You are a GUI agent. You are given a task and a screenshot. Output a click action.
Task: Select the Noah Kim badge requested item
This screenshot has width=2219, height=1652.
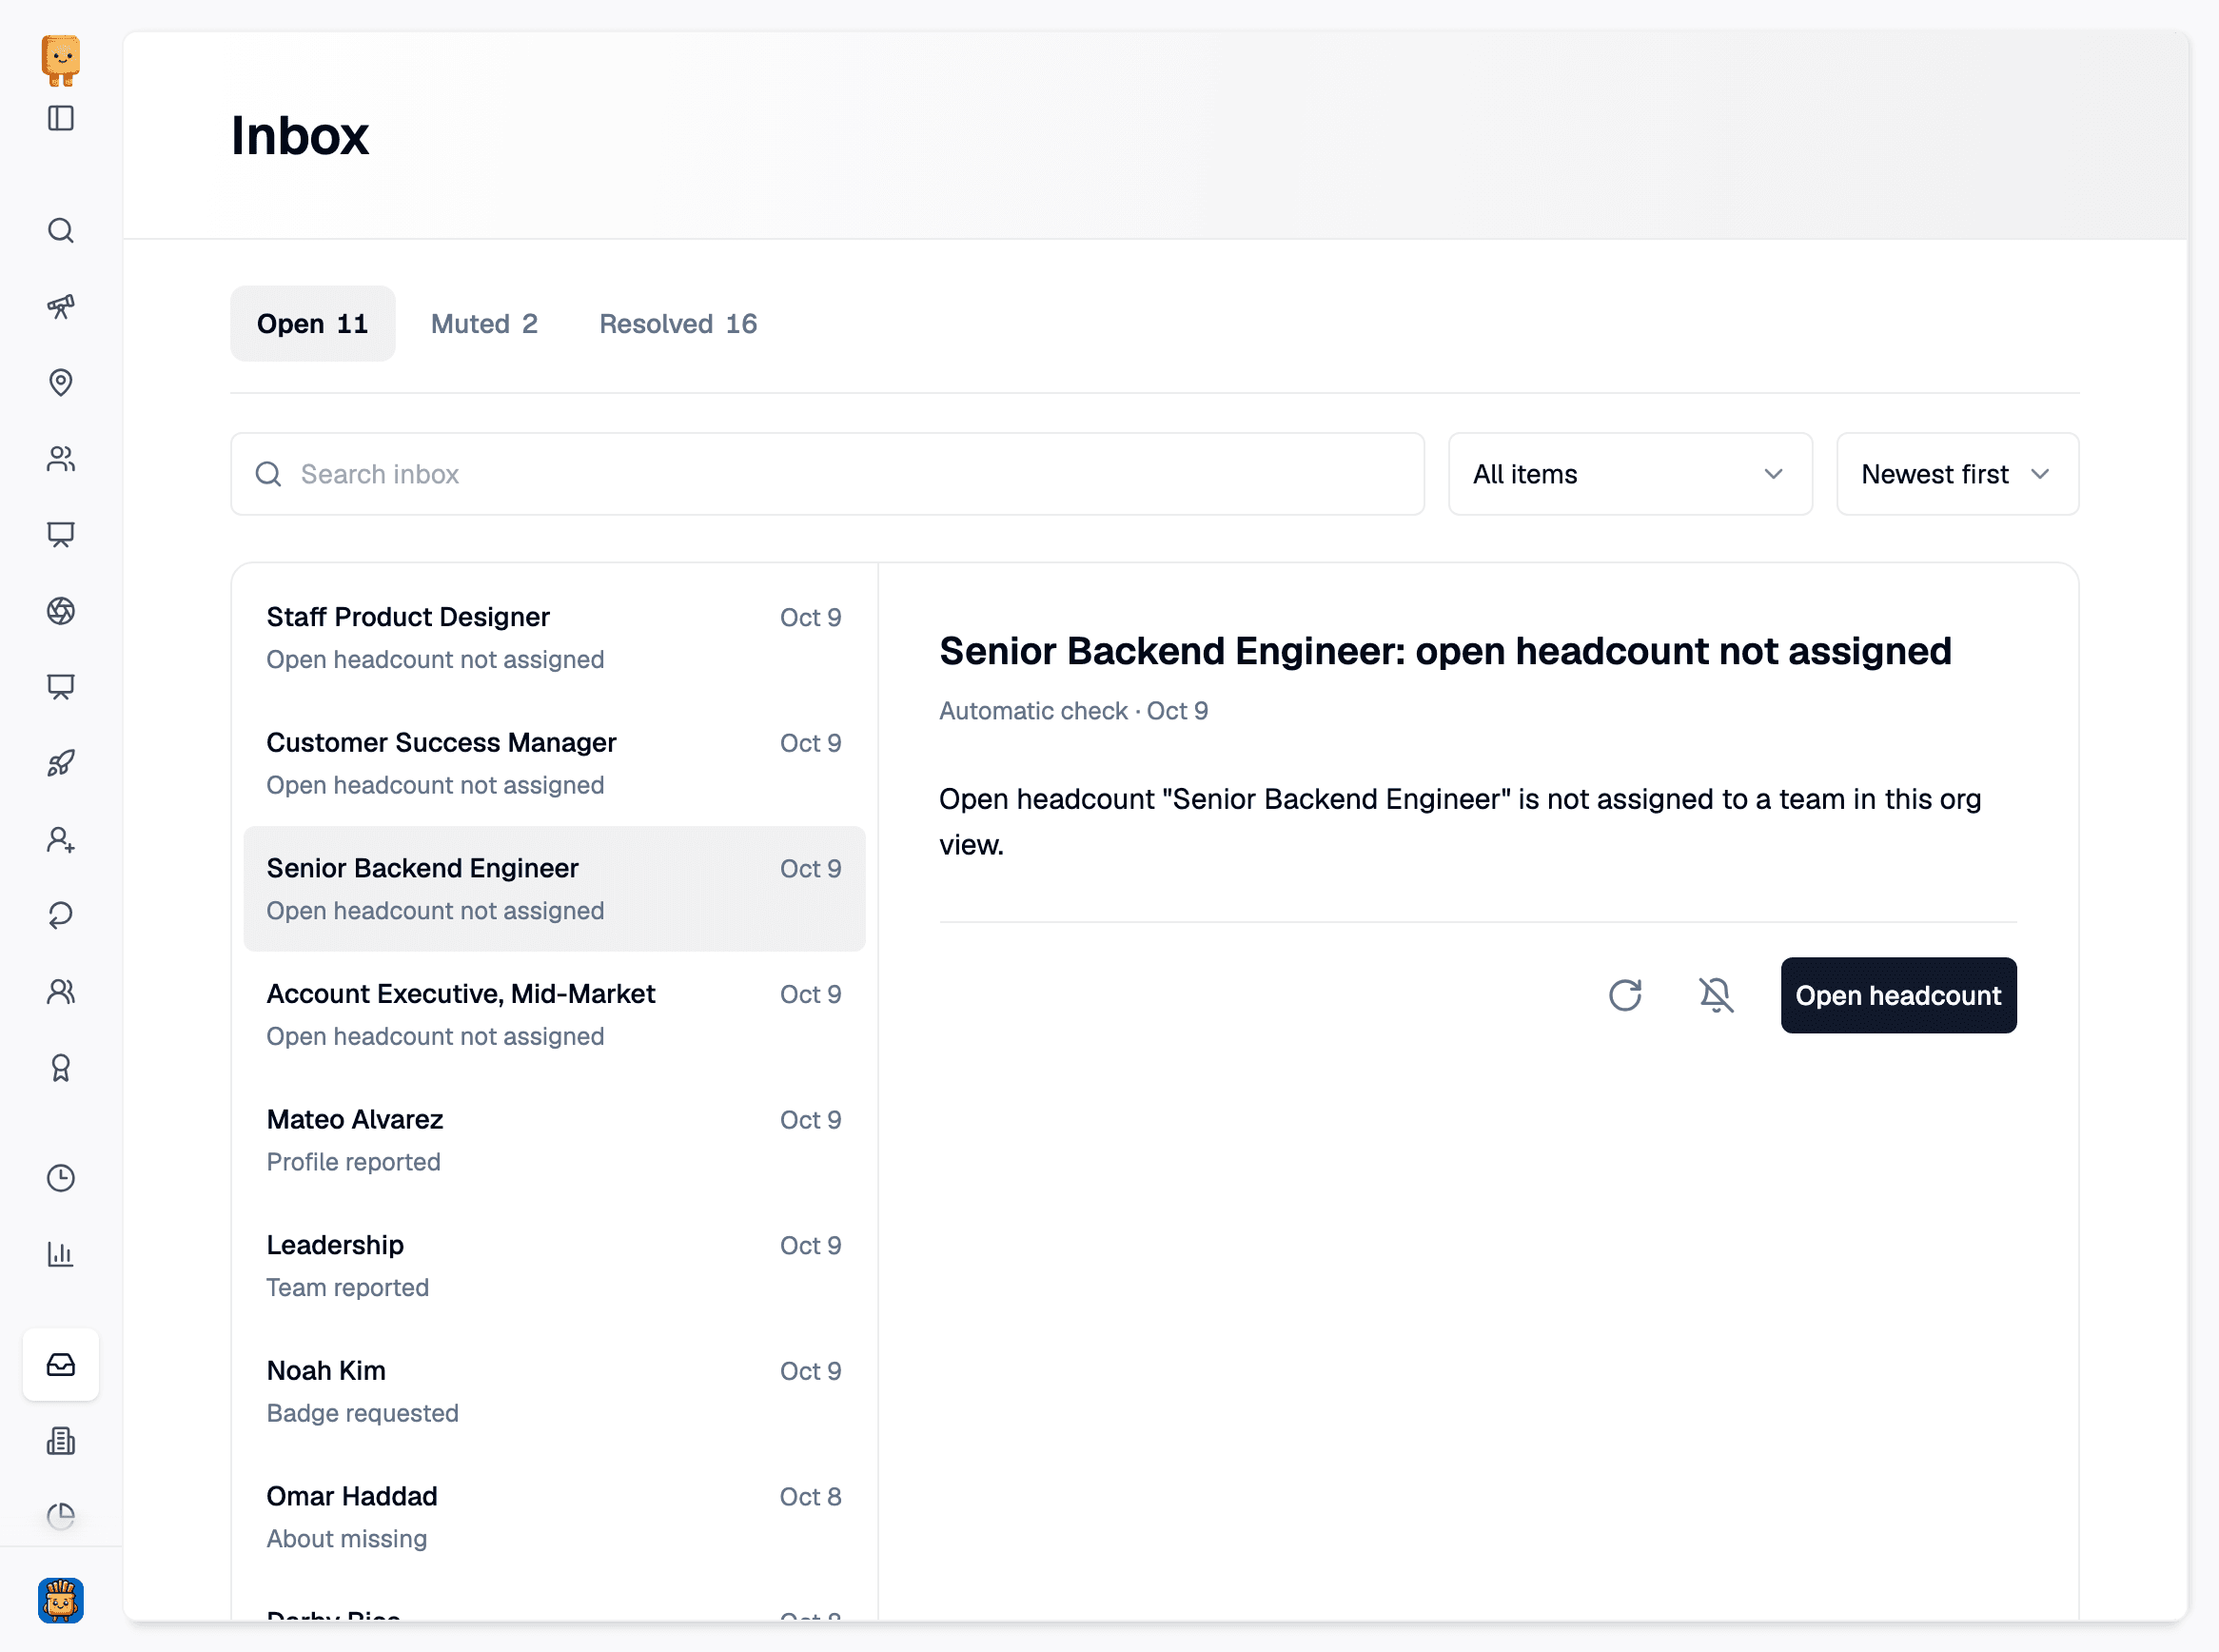(554, 1391)
